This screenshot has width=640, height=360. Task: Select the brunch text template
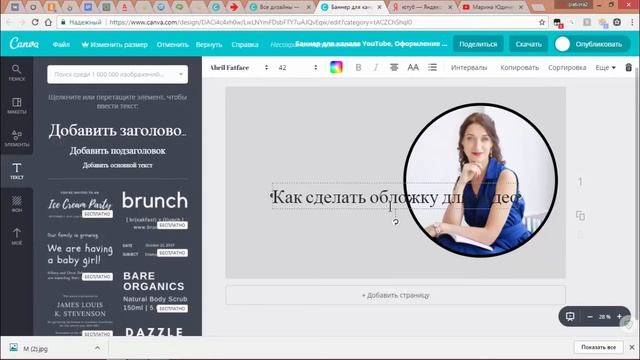click(x=155, y=209)
